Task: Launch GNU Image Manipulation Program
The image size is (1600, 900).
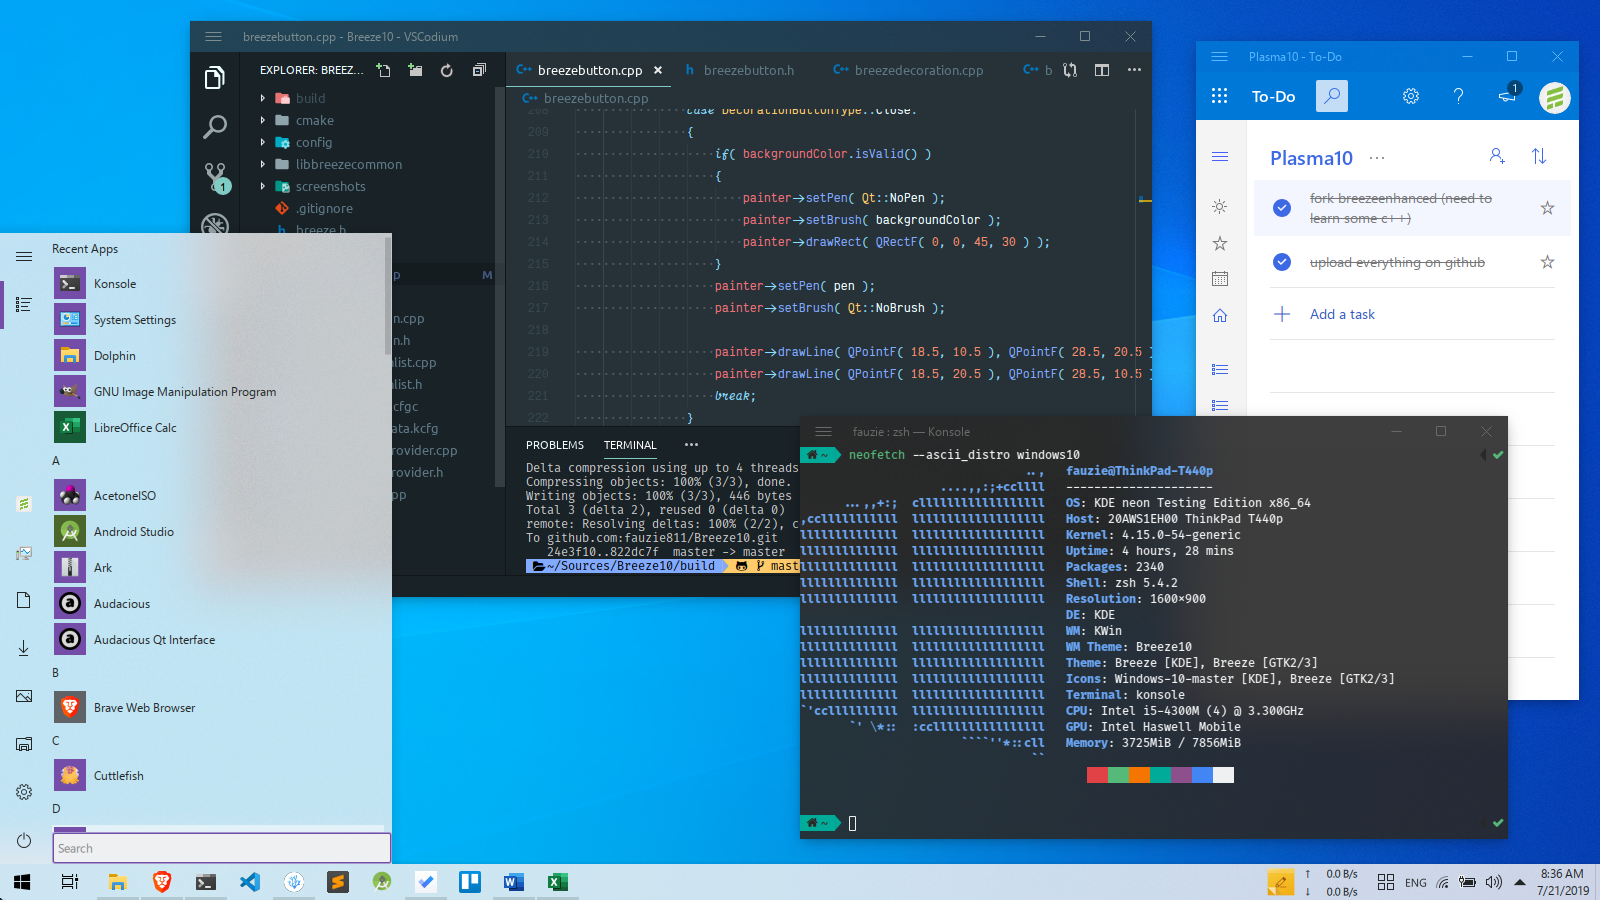Action: tap(218, 392)
